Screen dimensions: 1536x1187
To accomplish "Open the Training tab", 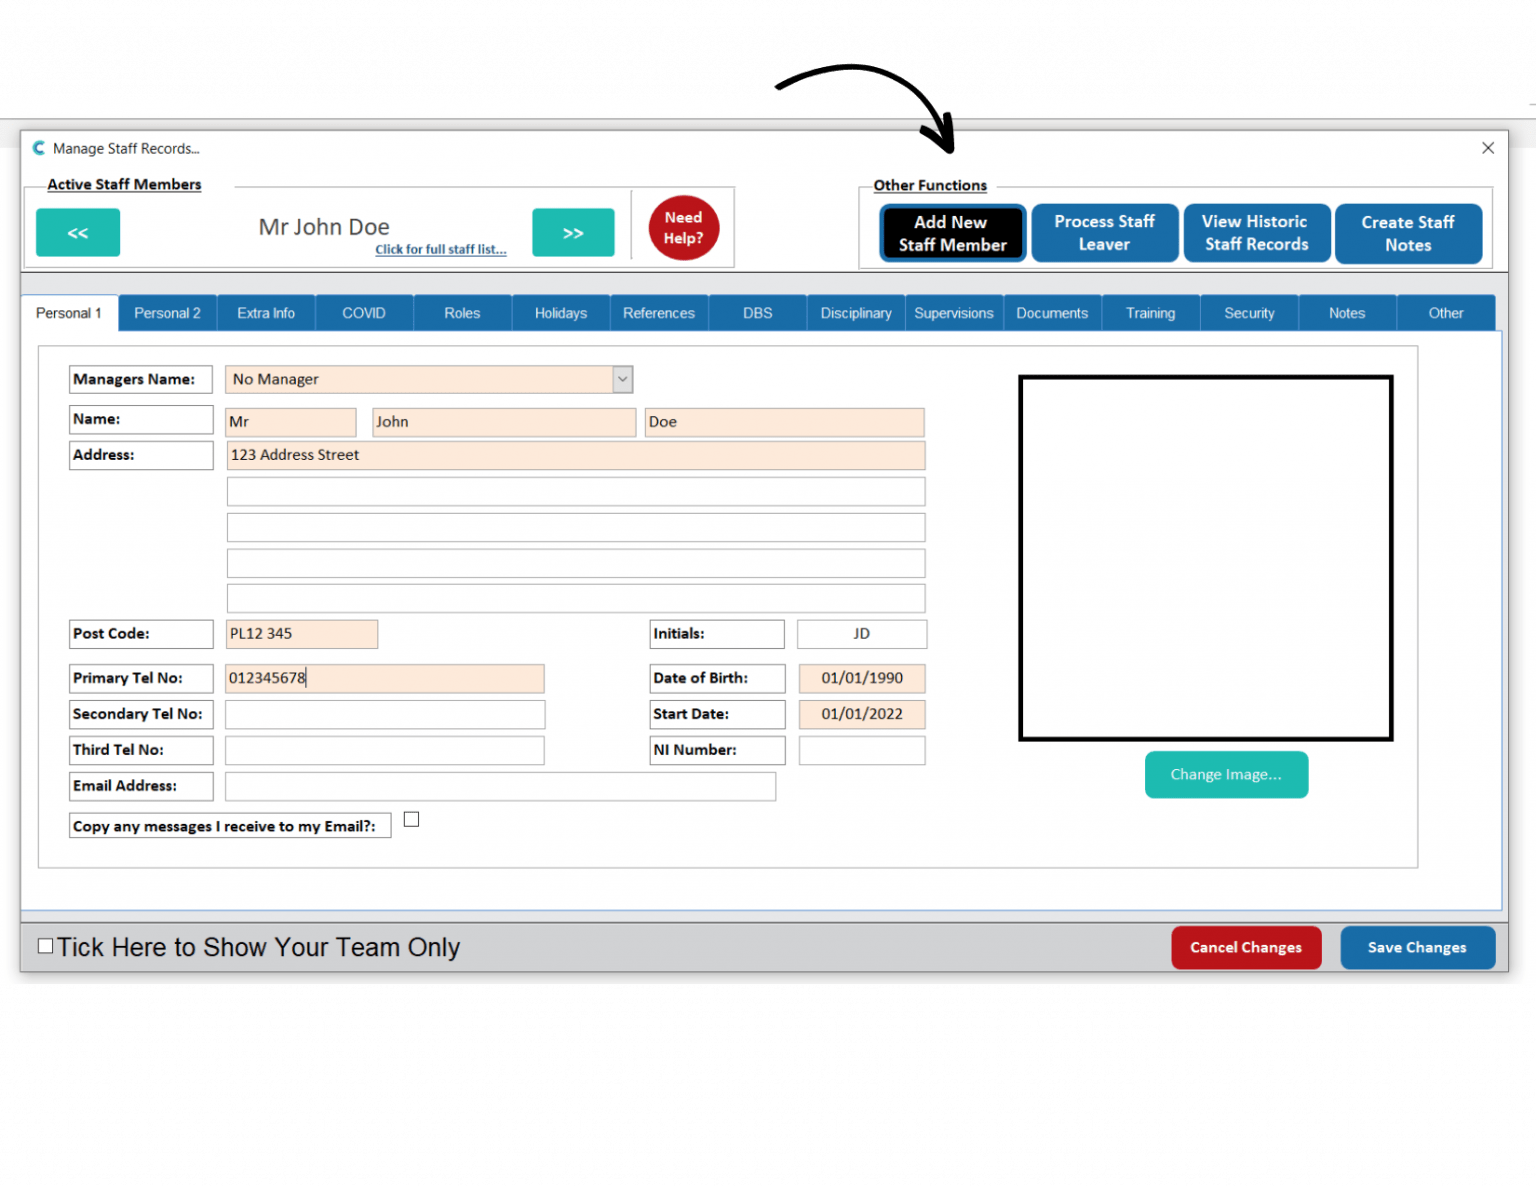I will (1150, 312).
